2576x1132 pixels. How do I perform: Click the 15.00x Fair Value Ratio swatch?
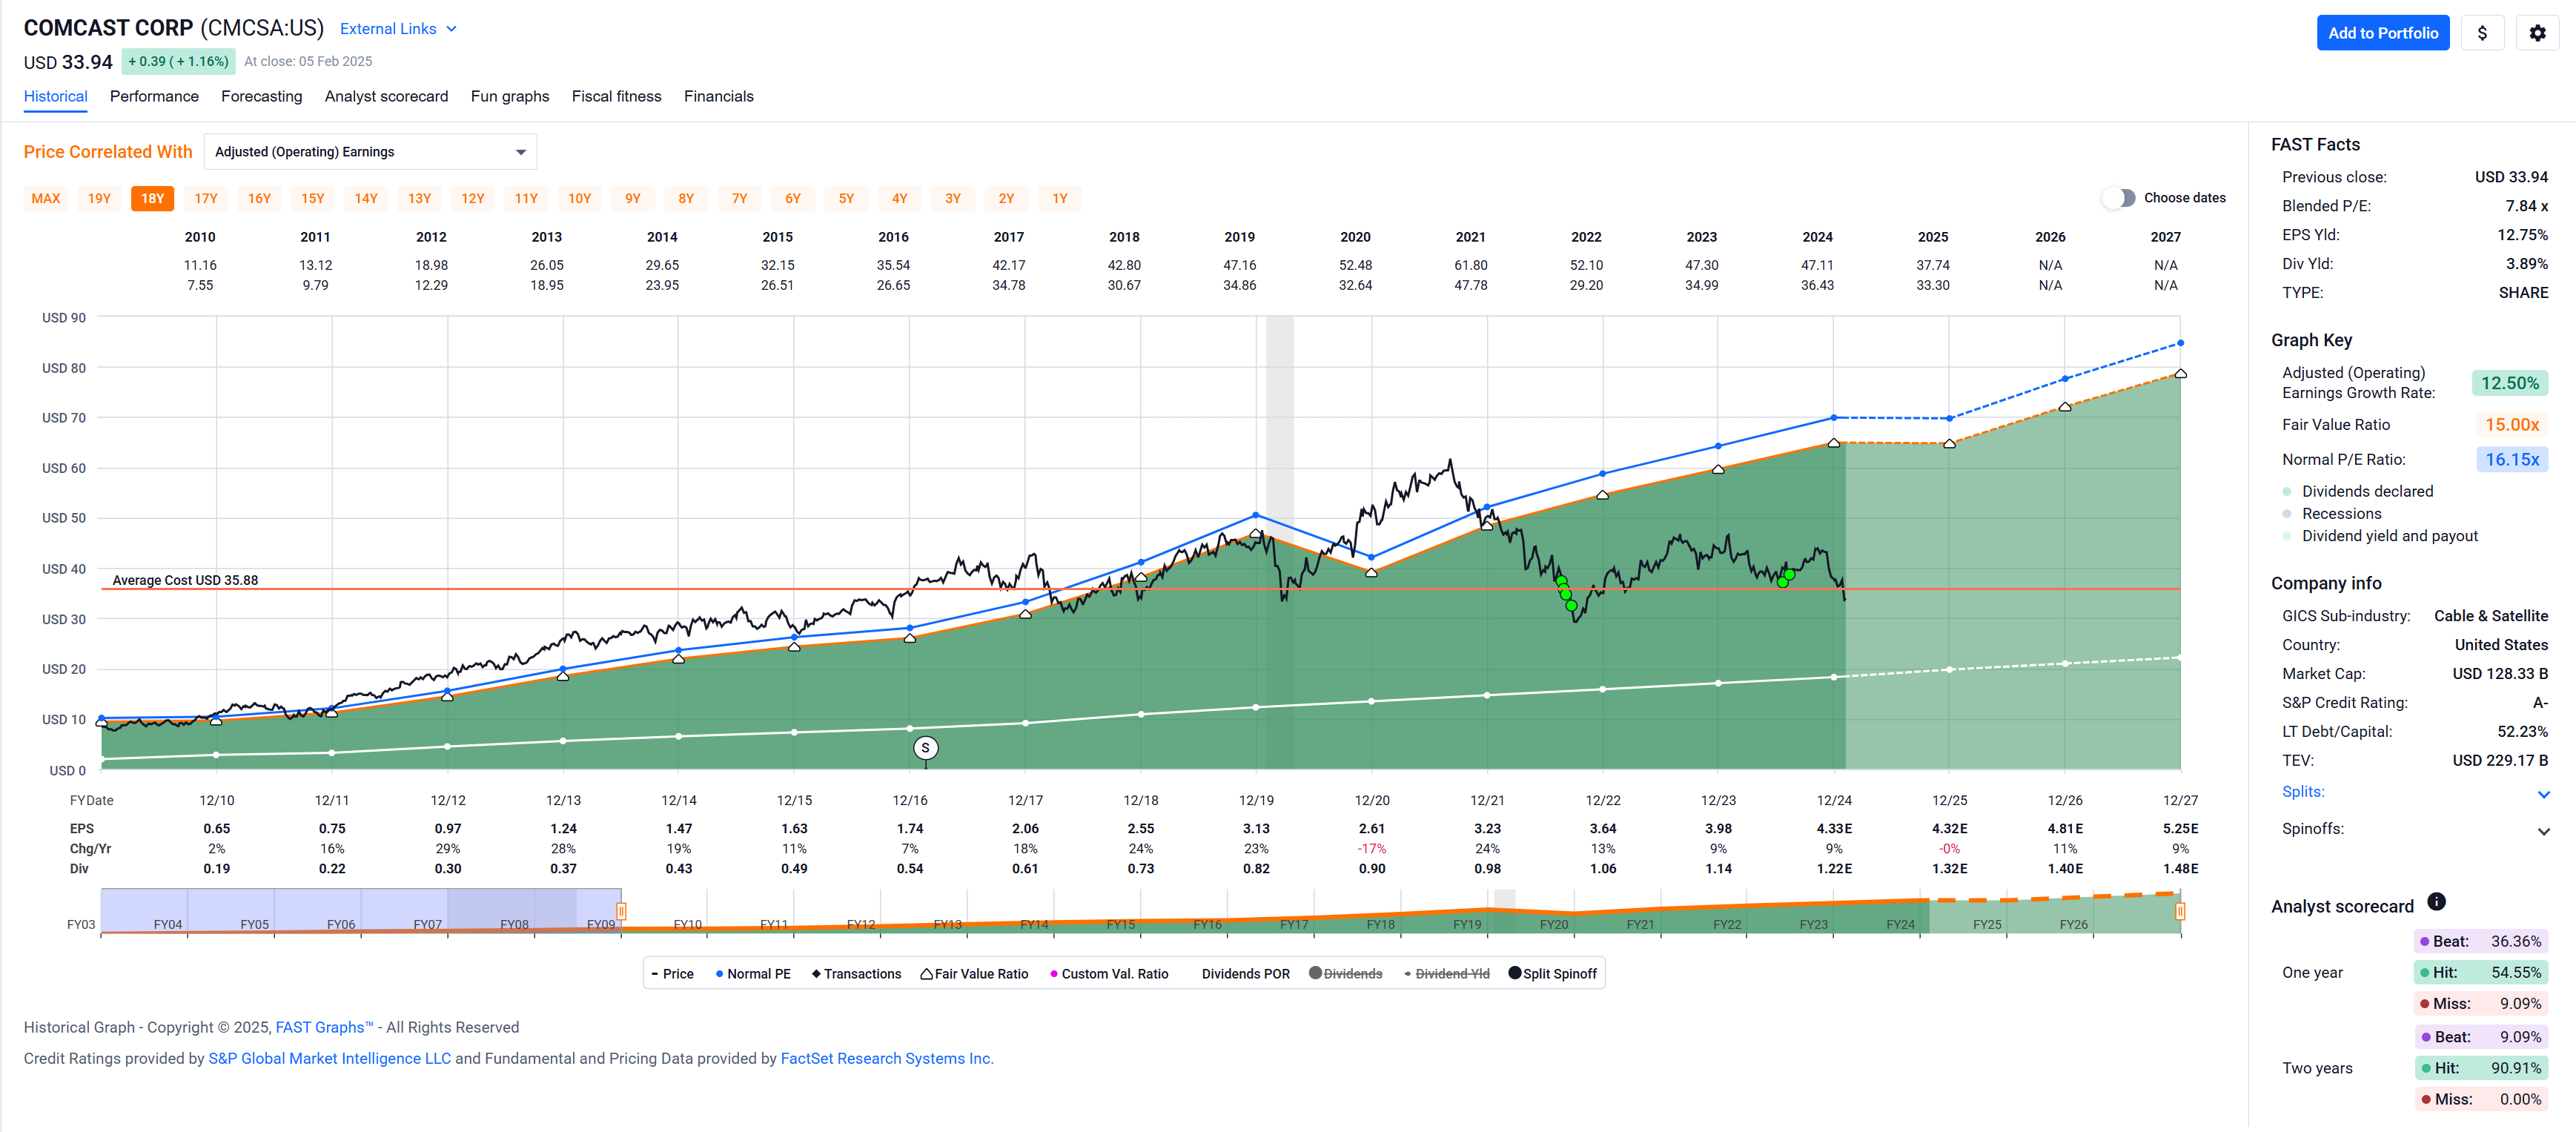[2511, 425]
